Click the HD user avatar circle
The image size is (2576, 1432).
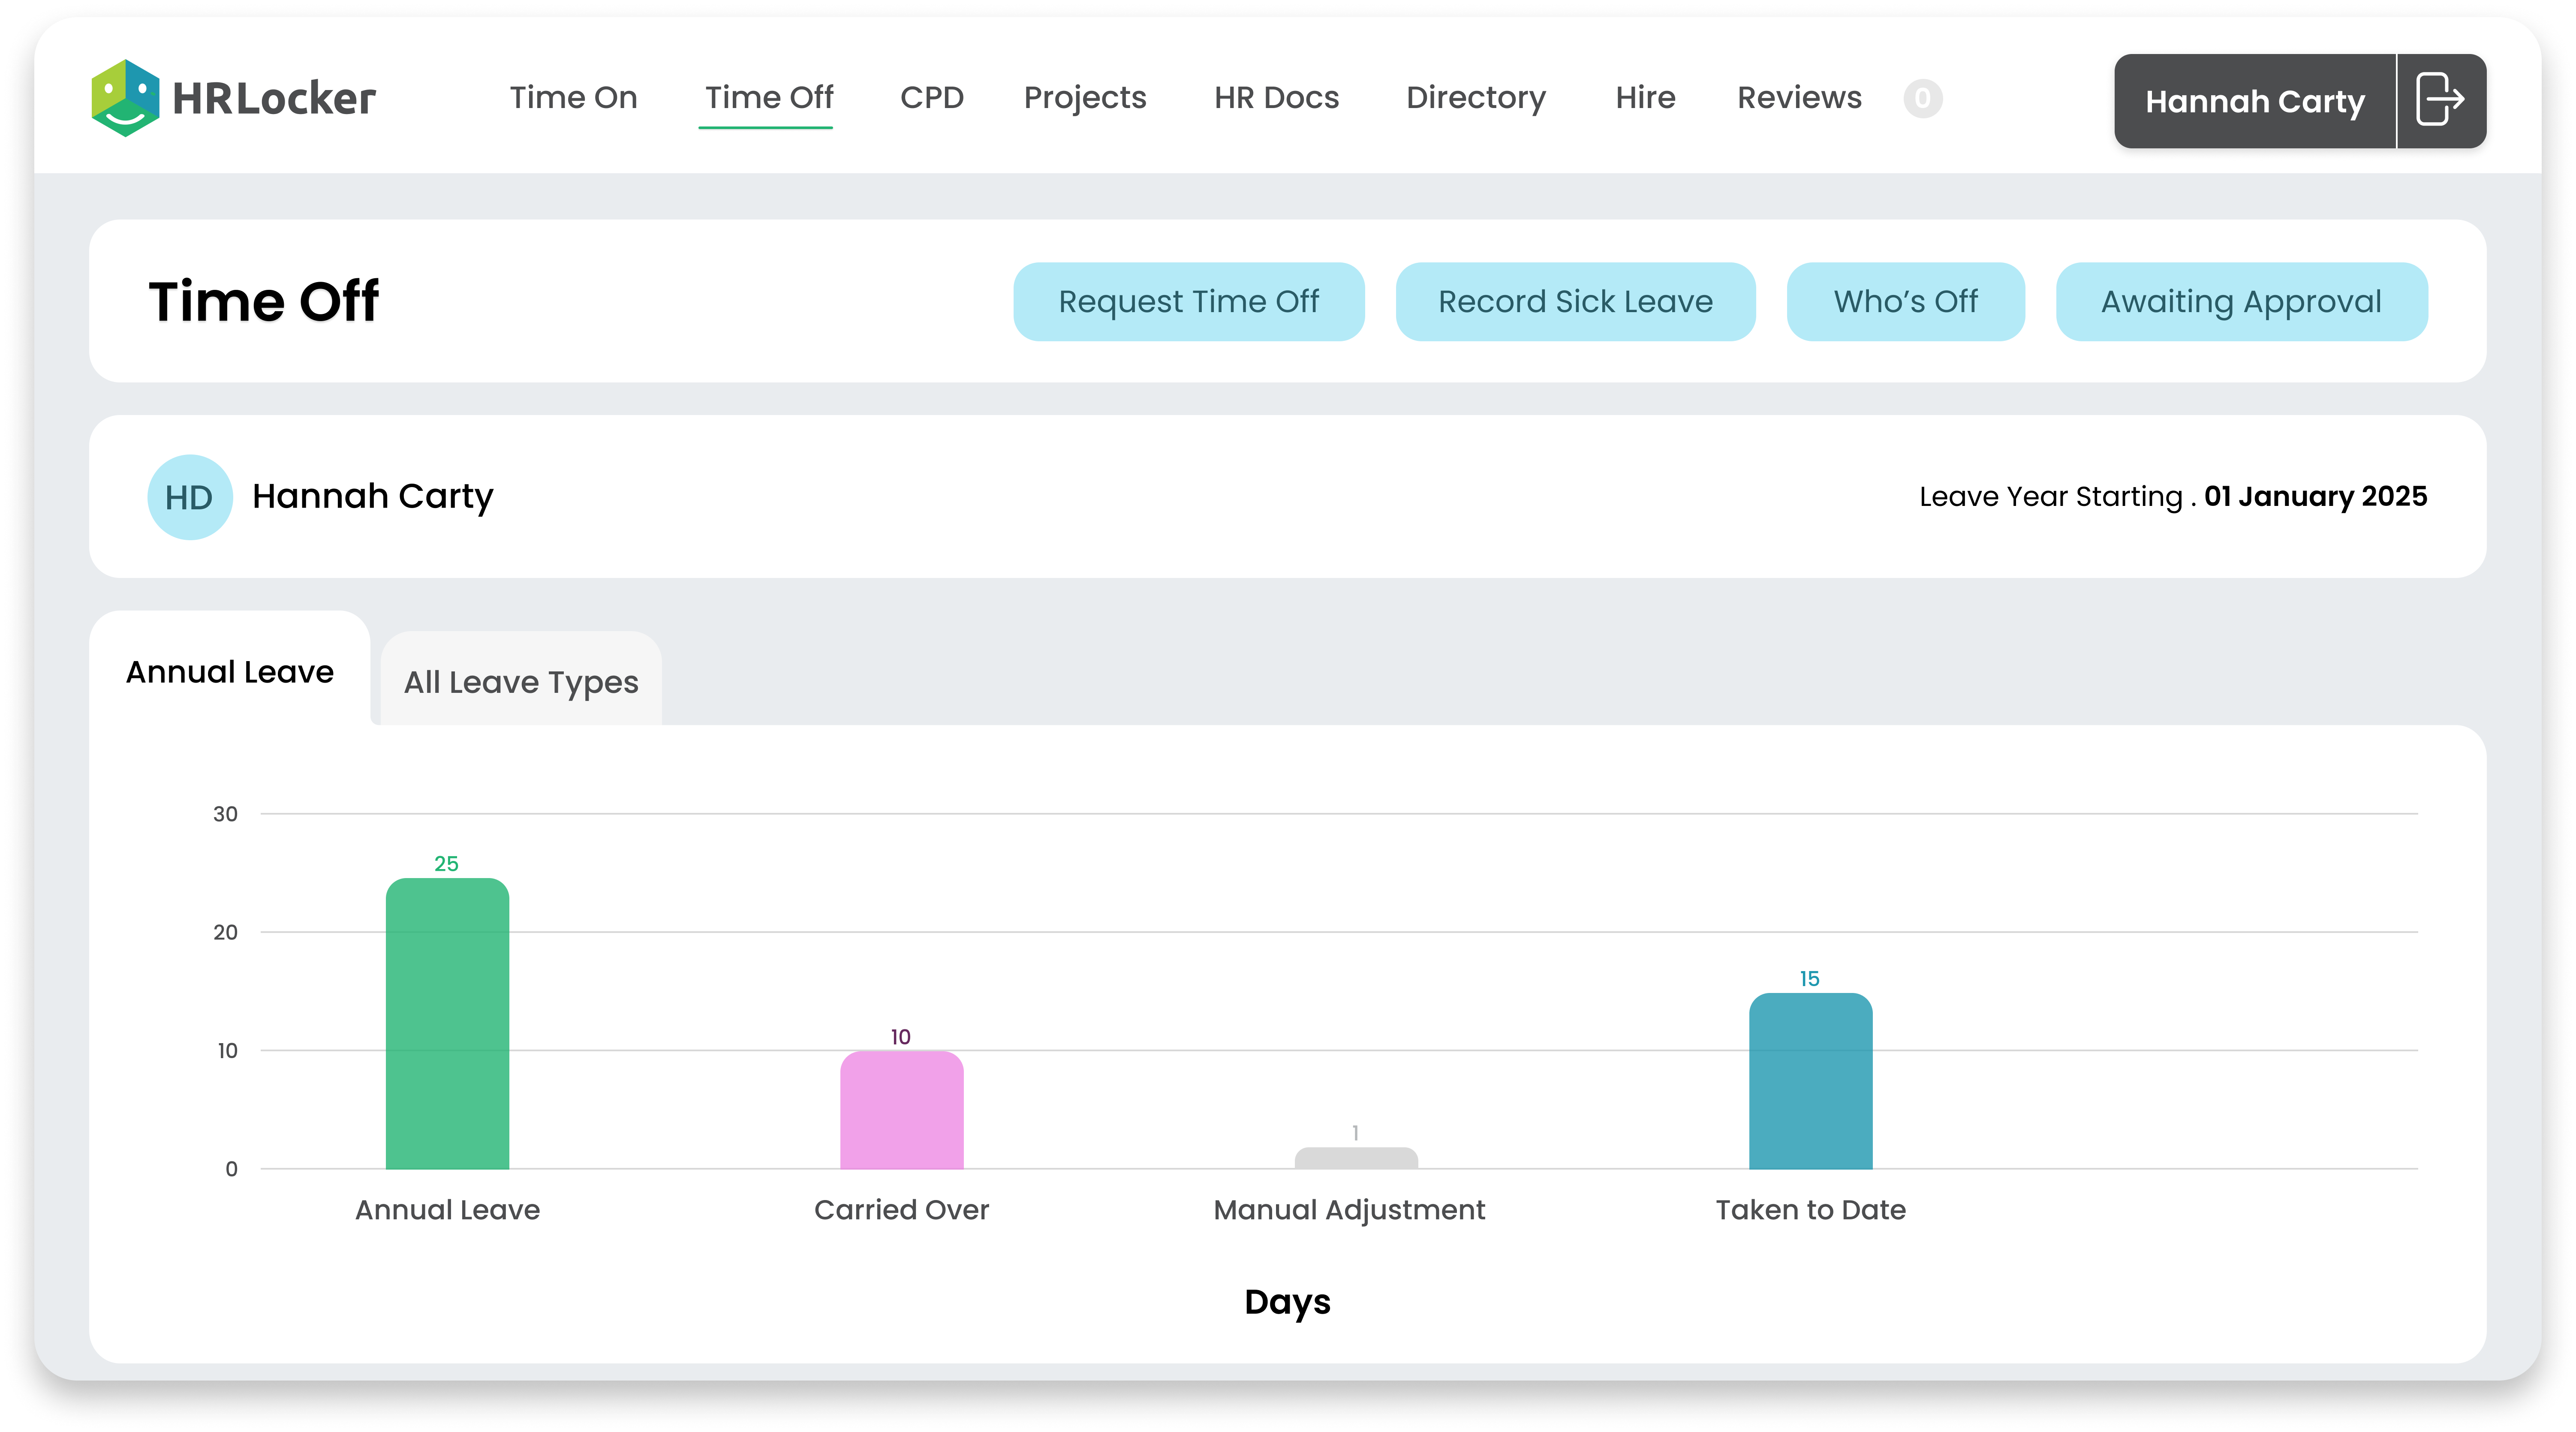click(189, 497)
